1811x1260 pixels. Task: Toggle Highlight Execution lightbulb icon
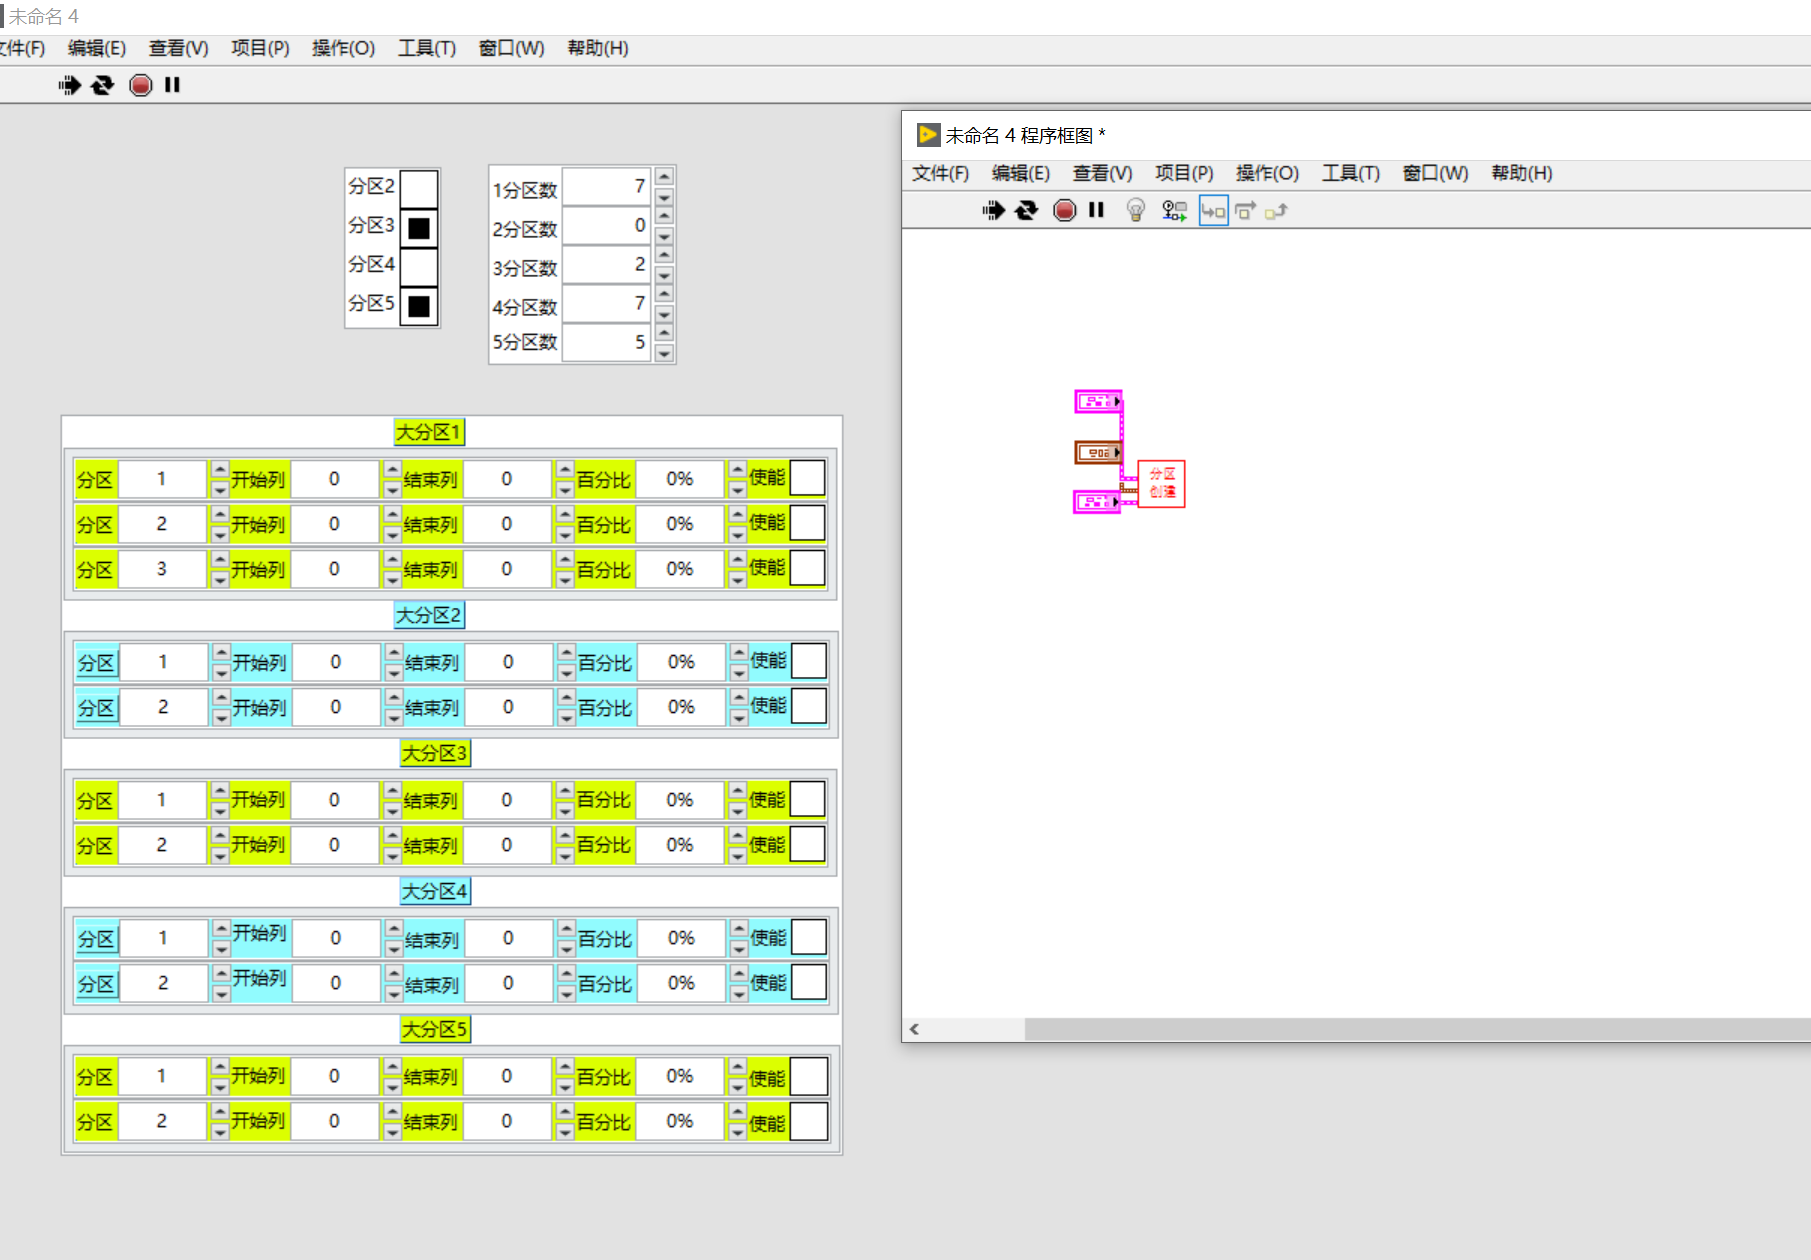(x=1135, y=210)
